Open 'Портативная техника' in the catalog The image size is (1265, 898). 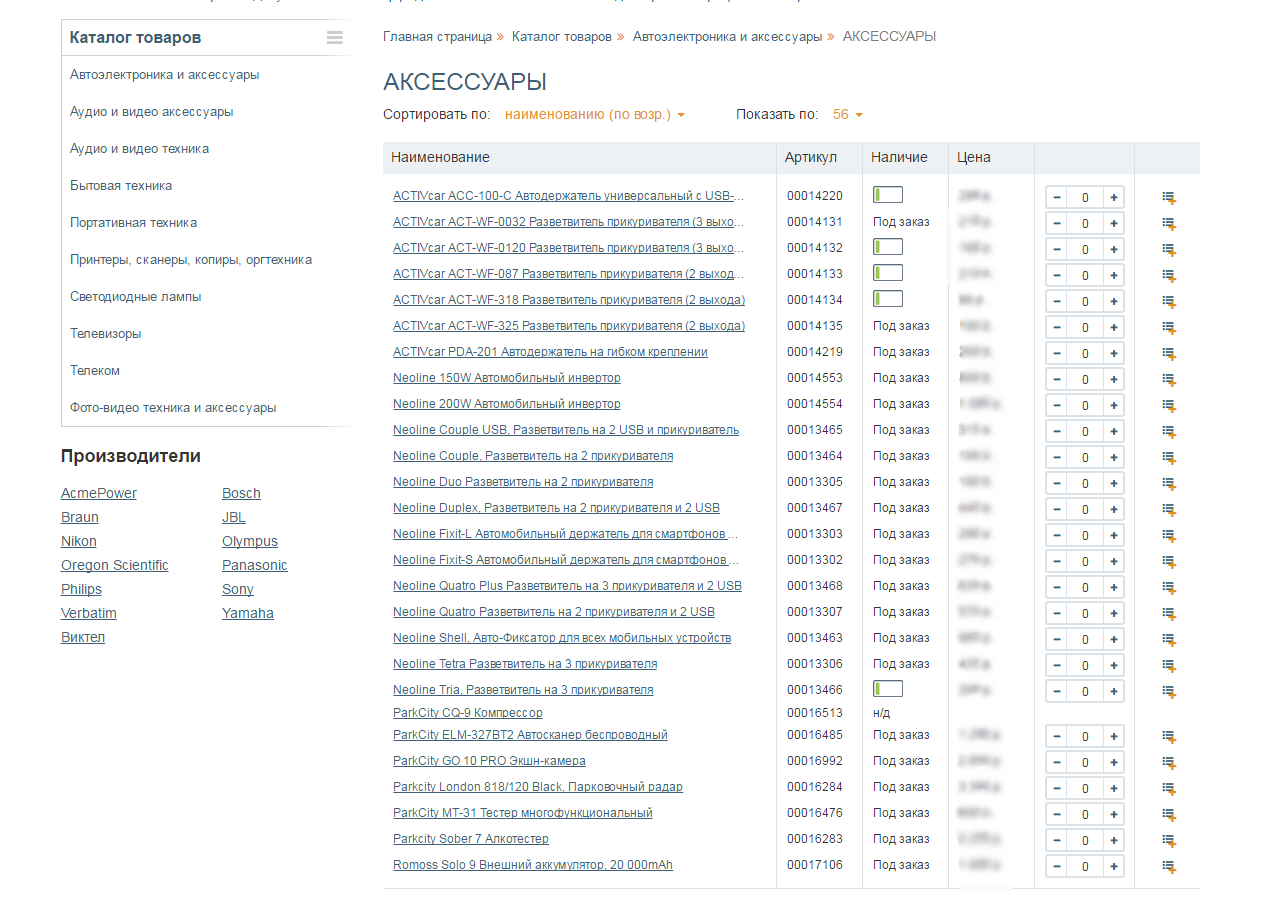click(x=134, y=223)
